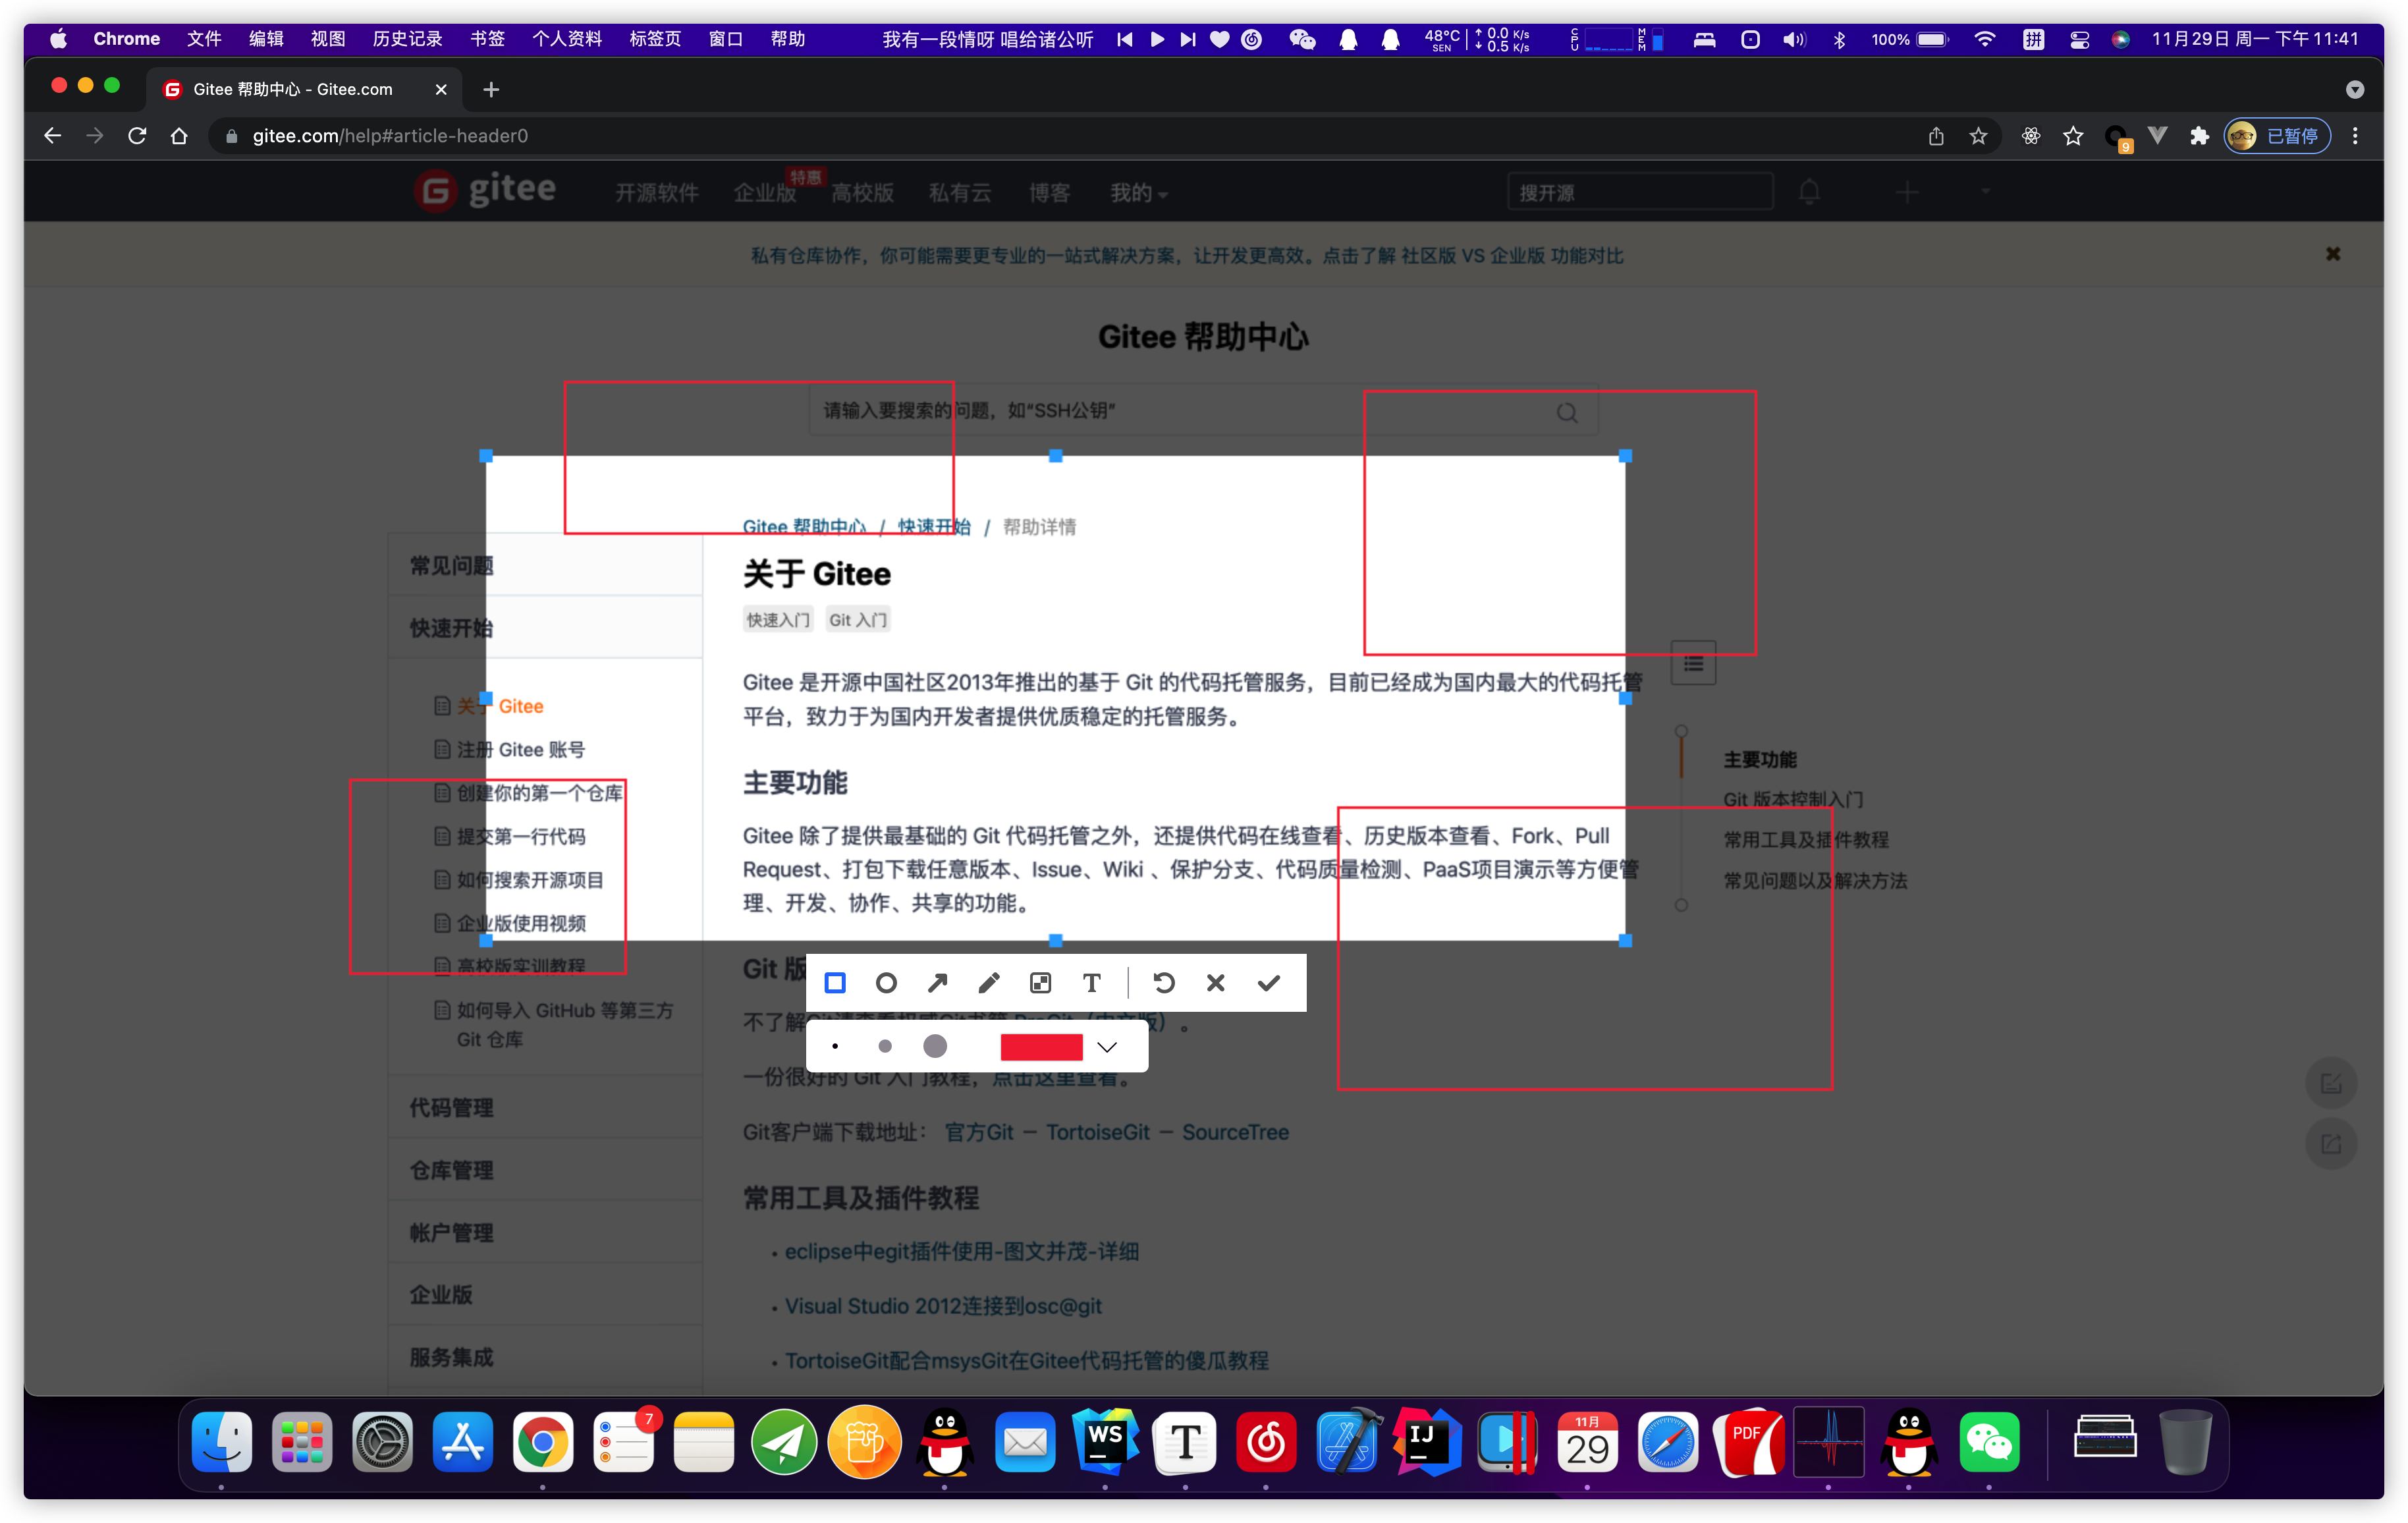The image size is (2408, 1523).
Task: Open volume control in menu bar
Action: click(1794, 39)
